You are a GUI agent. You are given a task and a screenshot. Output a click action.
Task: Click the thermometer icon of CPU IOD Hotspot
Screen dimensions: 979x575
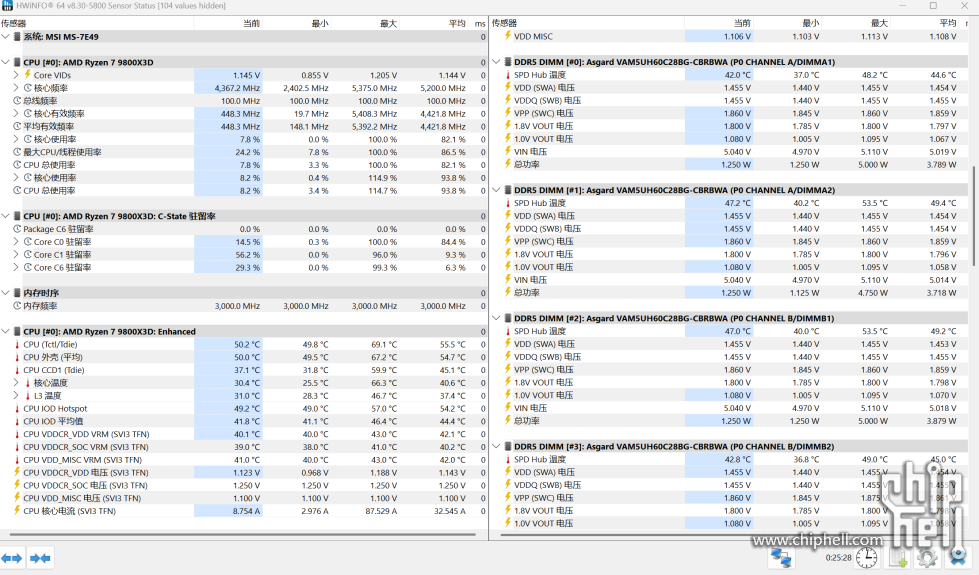[17, 408]
